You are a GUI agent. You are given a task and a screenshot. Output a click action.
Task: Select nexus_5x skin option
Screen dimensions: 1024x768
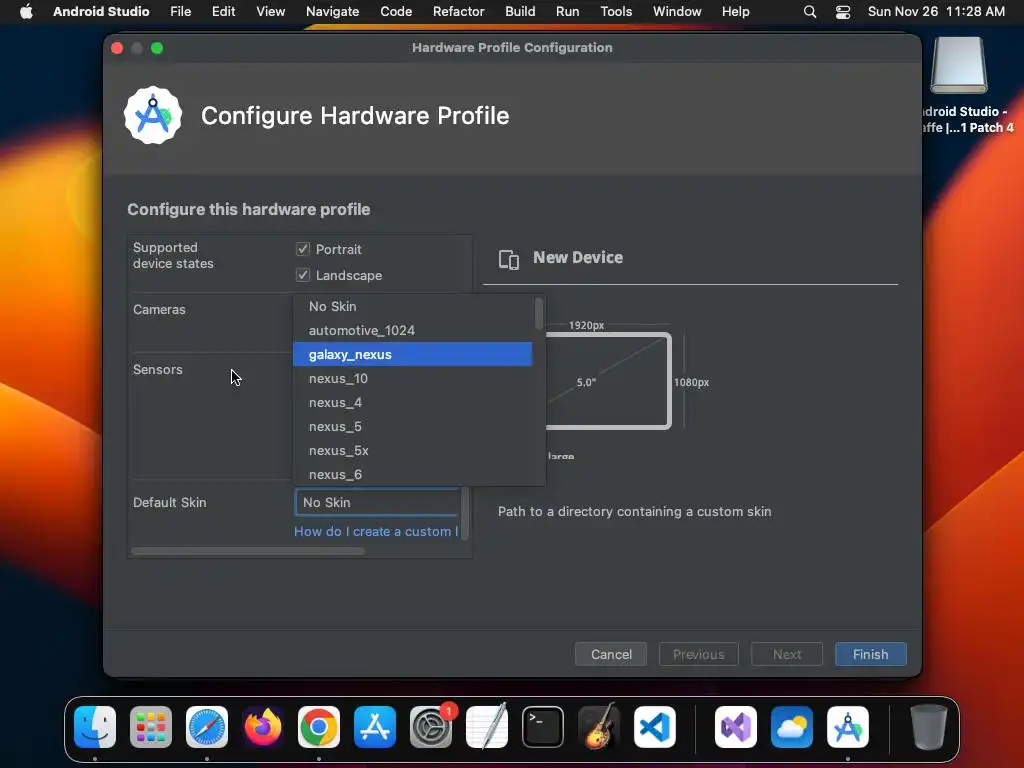coord(413,451)
